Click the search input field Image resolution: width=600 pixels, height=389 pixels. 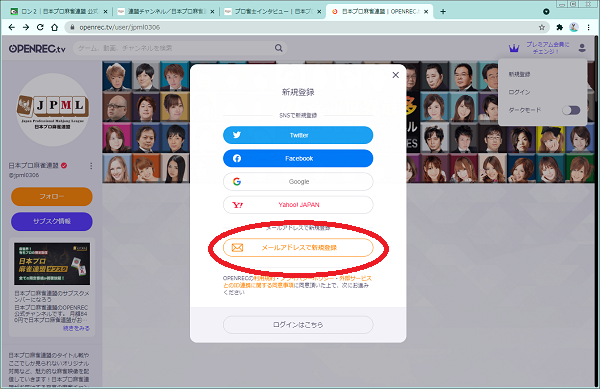pos(175,48)
